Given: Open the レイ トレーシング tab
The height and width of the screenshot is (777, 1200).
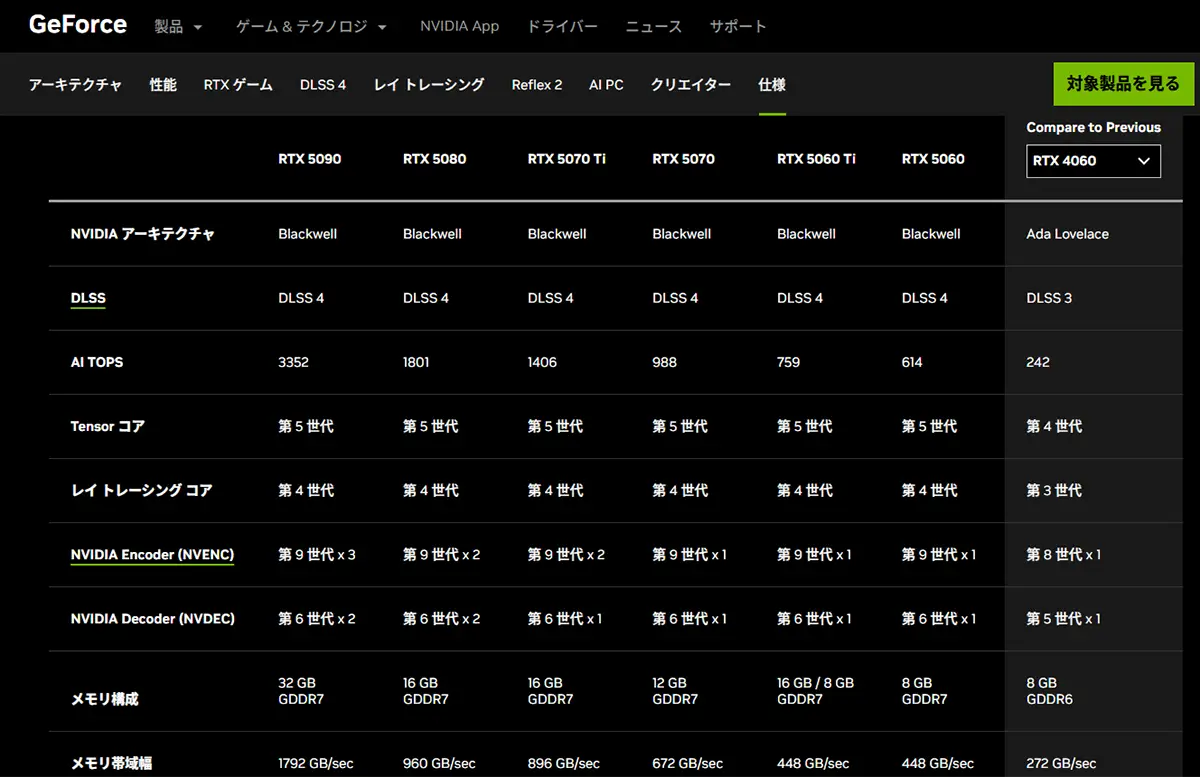Looking at the screenshot, I should (429, 85).
